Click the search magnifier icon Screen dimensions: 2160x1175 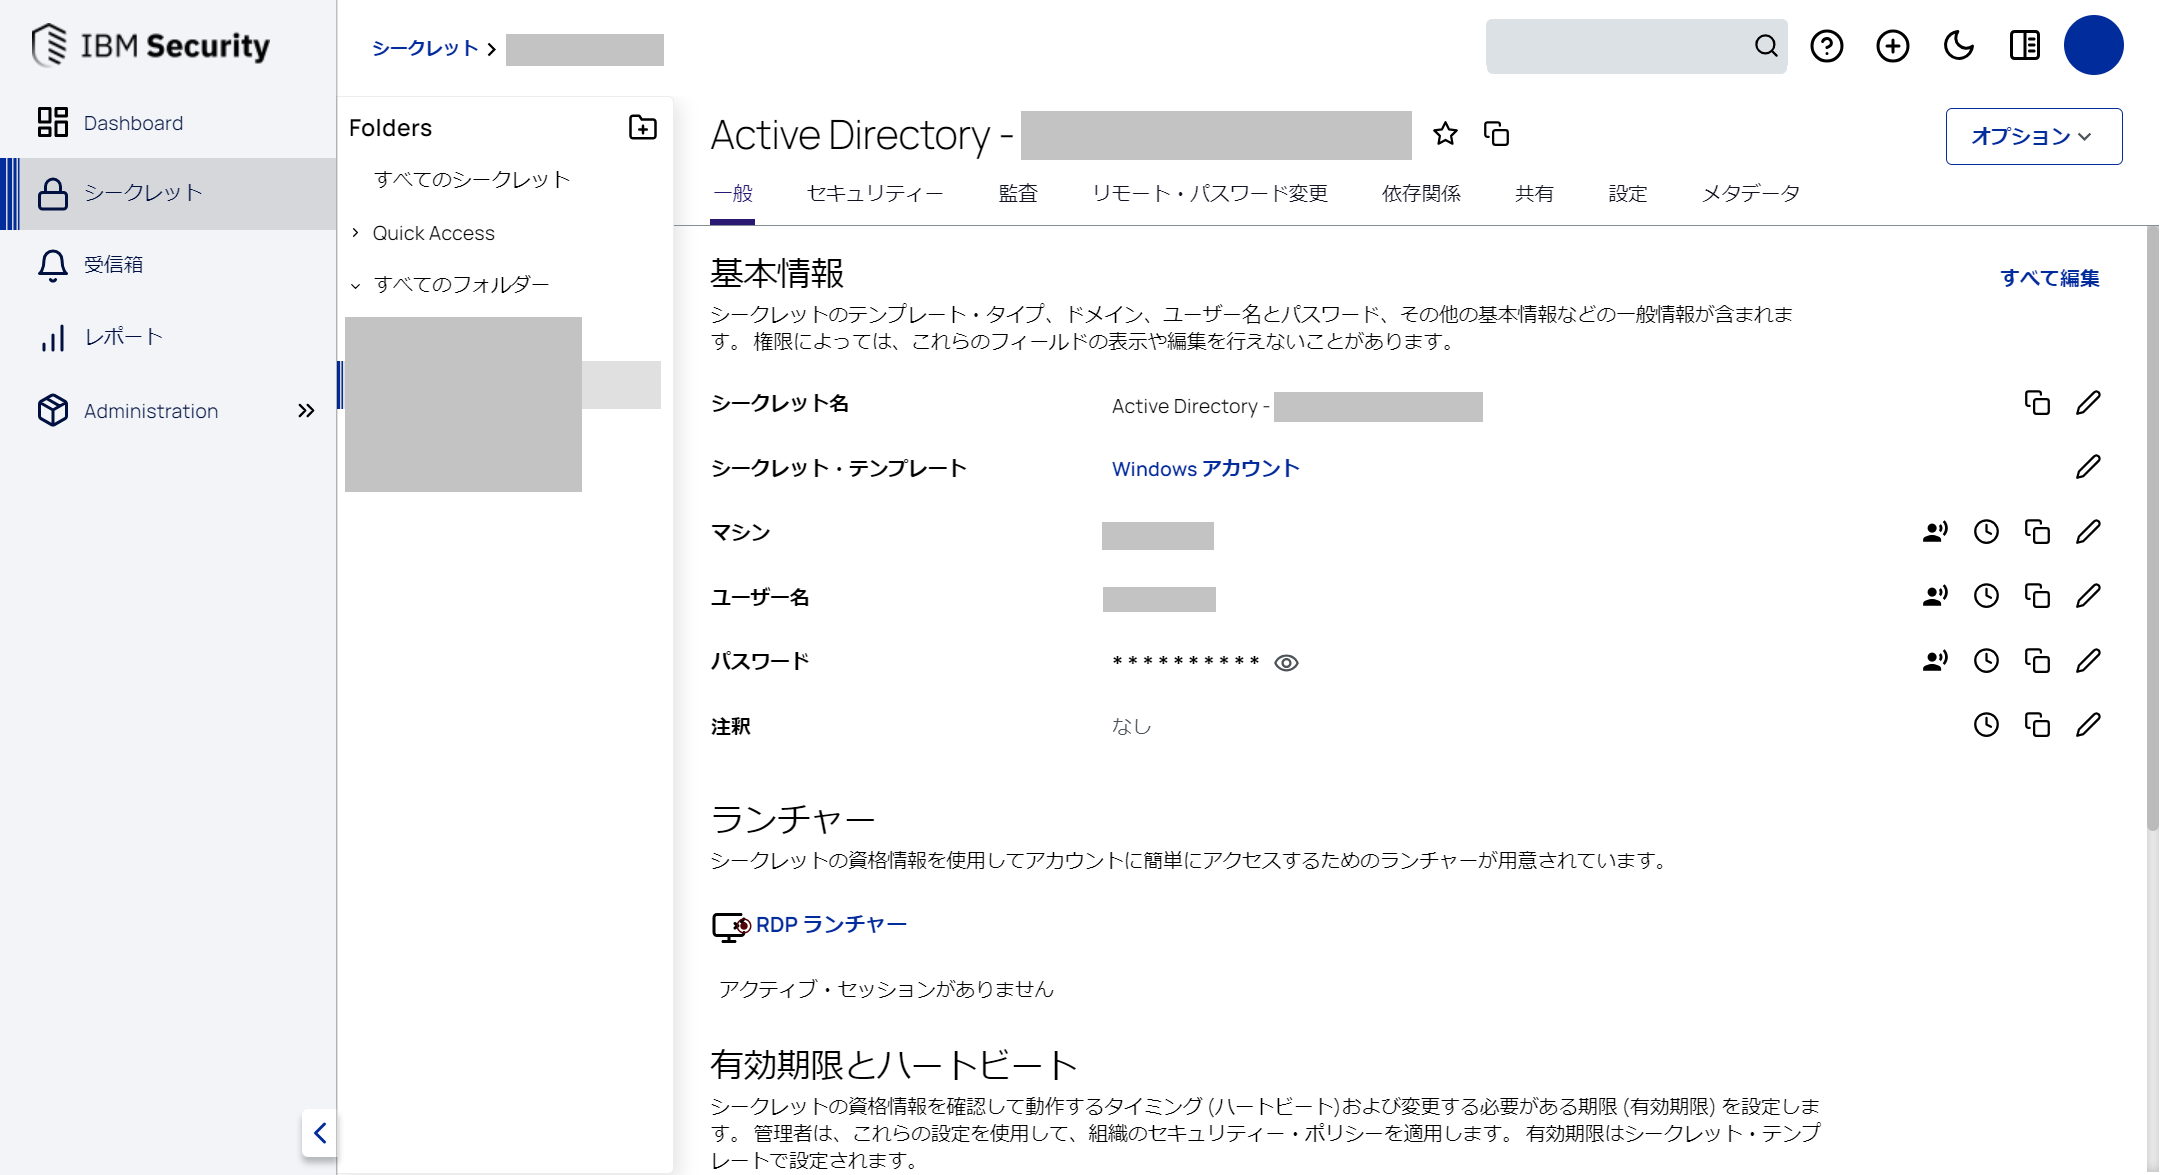point(1766,46)
